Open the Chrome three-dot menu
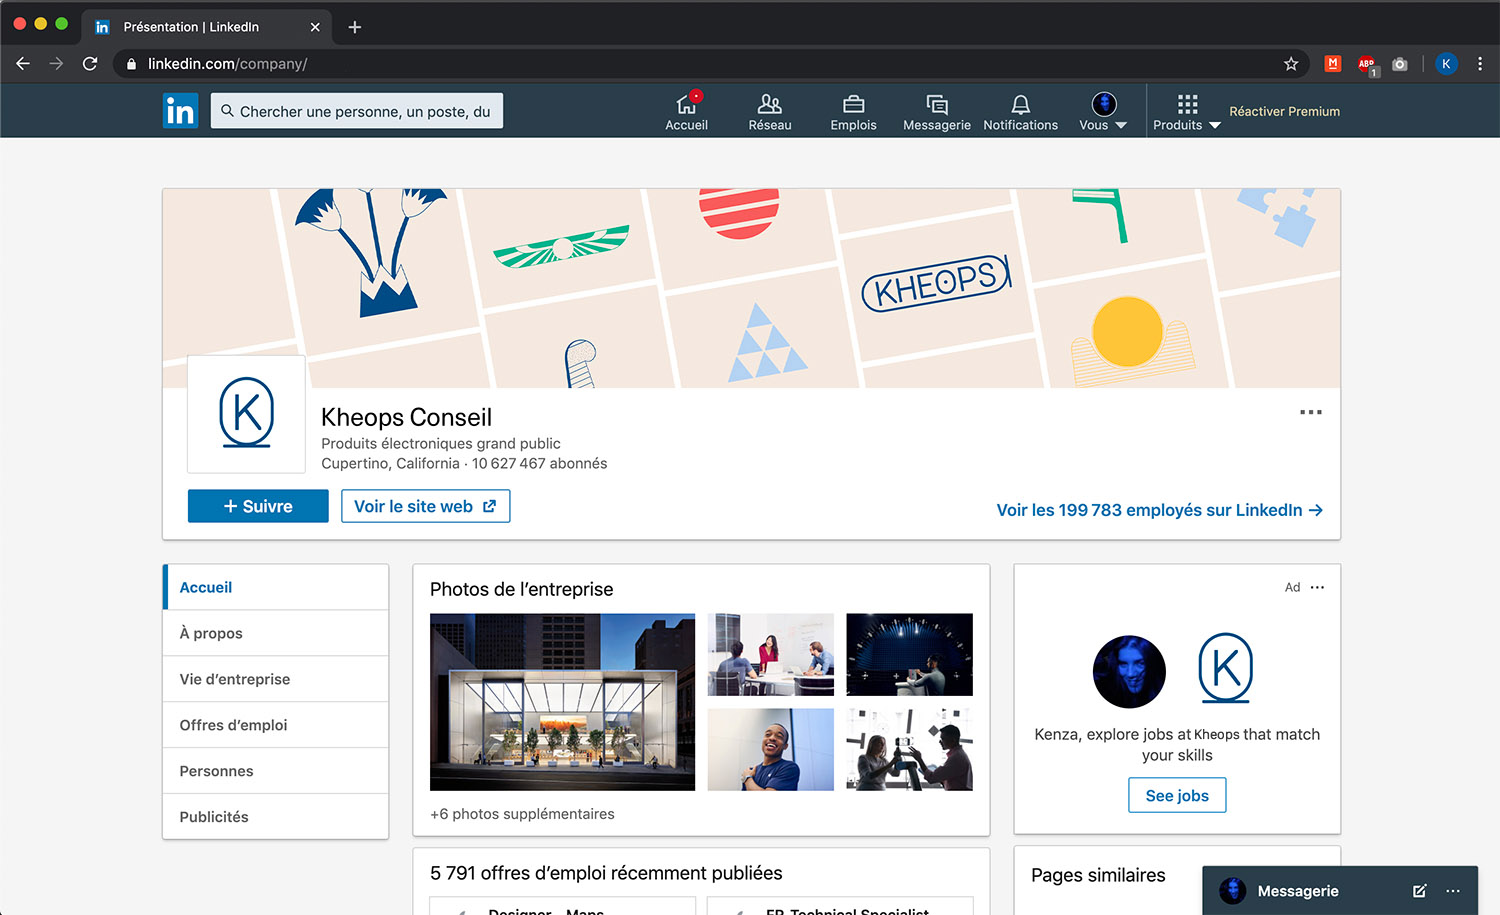The image size is (1500, 915). [1480, 63]
